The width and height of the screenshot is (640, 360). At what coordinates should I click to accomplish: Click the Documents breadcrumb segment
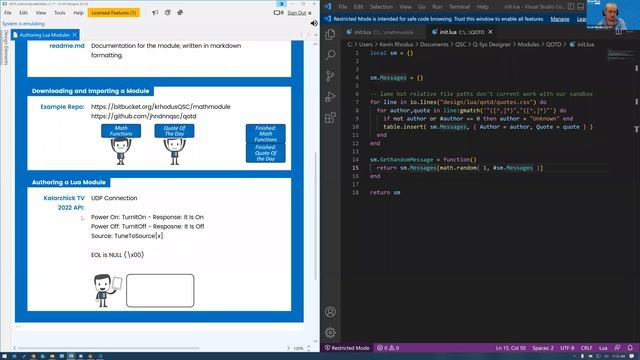(x=434, y=44)
